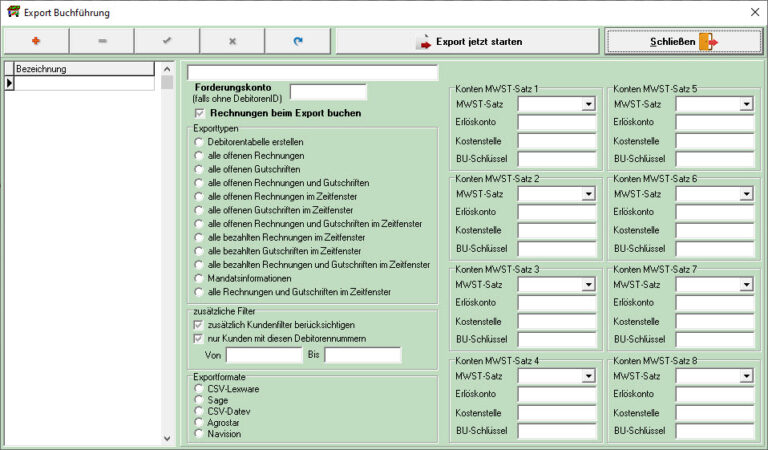Click Kostenstelle field in Konten MWST-Satz 3

coord(557,322)
